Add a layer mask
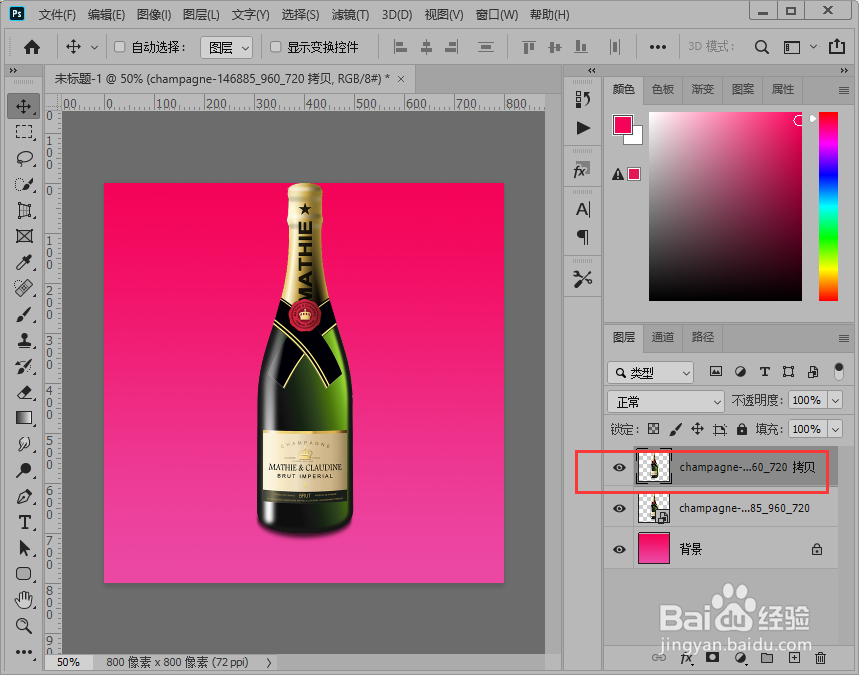Viewport: 859px width, 675px height. [x=712, y=657]
